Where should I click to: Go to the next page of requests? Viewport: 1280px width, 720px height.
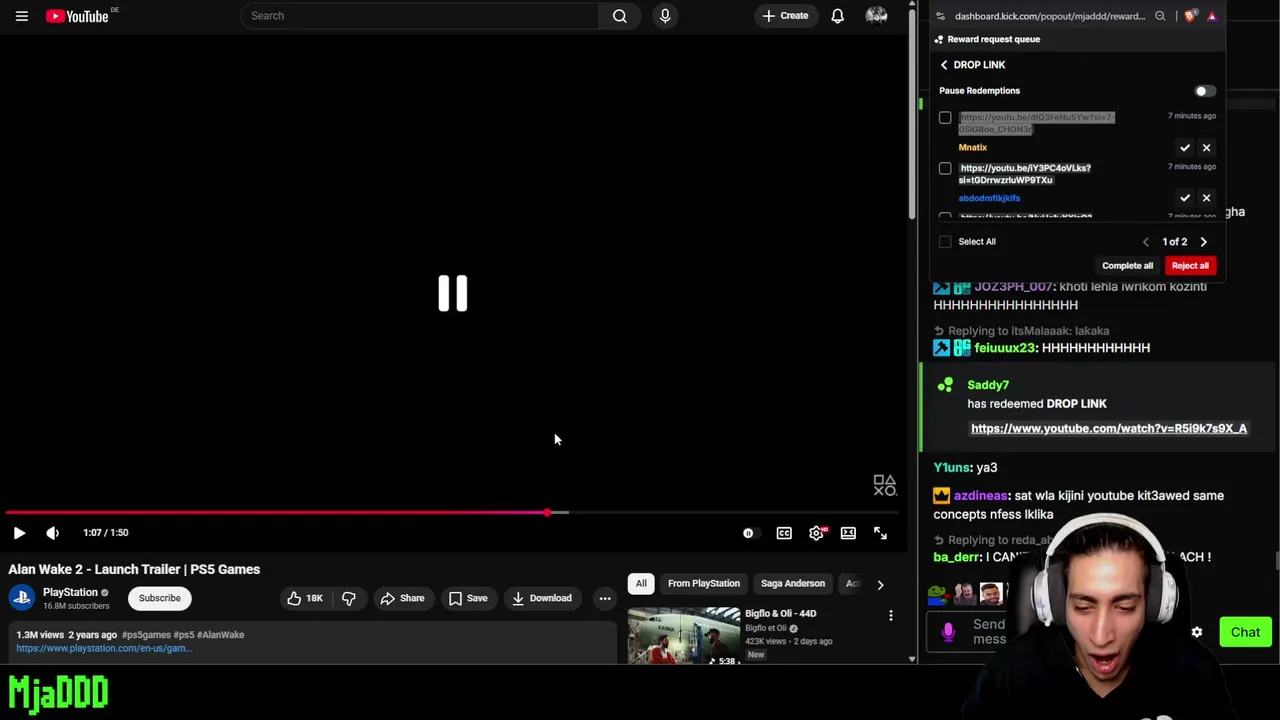1203,242
